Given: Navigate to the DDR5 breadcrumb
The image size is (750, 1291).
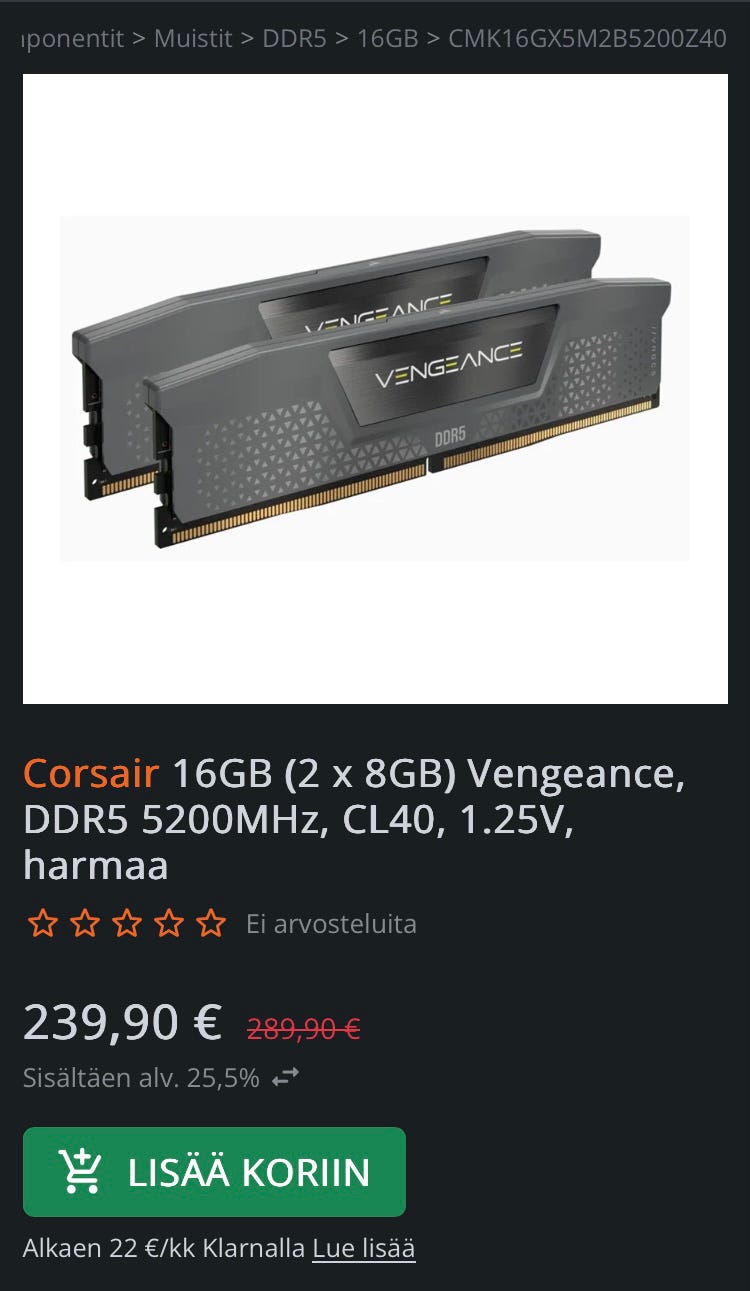Looking at the screenshot, I should click(x=294, y=39).
